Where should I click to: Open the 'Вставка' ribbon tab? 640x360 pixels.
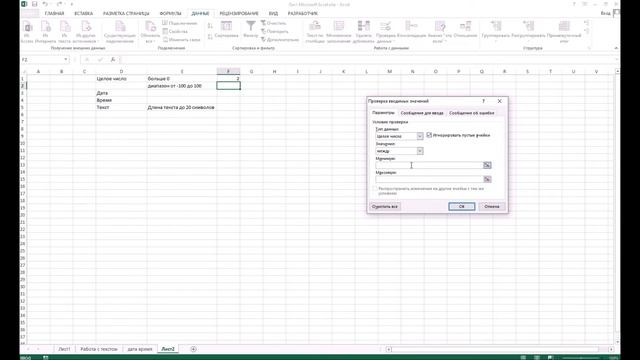coord(83,13)
